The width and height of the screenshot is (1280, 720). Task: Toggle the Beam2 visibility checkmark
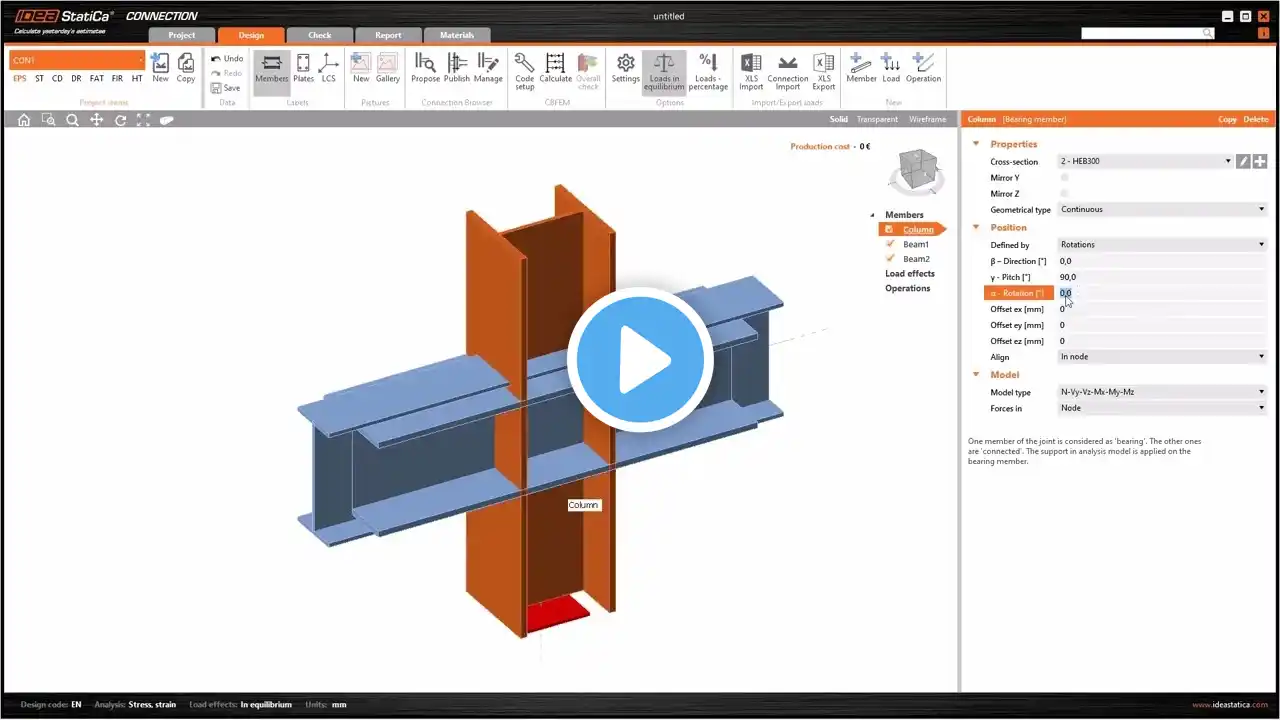(889, 259)
